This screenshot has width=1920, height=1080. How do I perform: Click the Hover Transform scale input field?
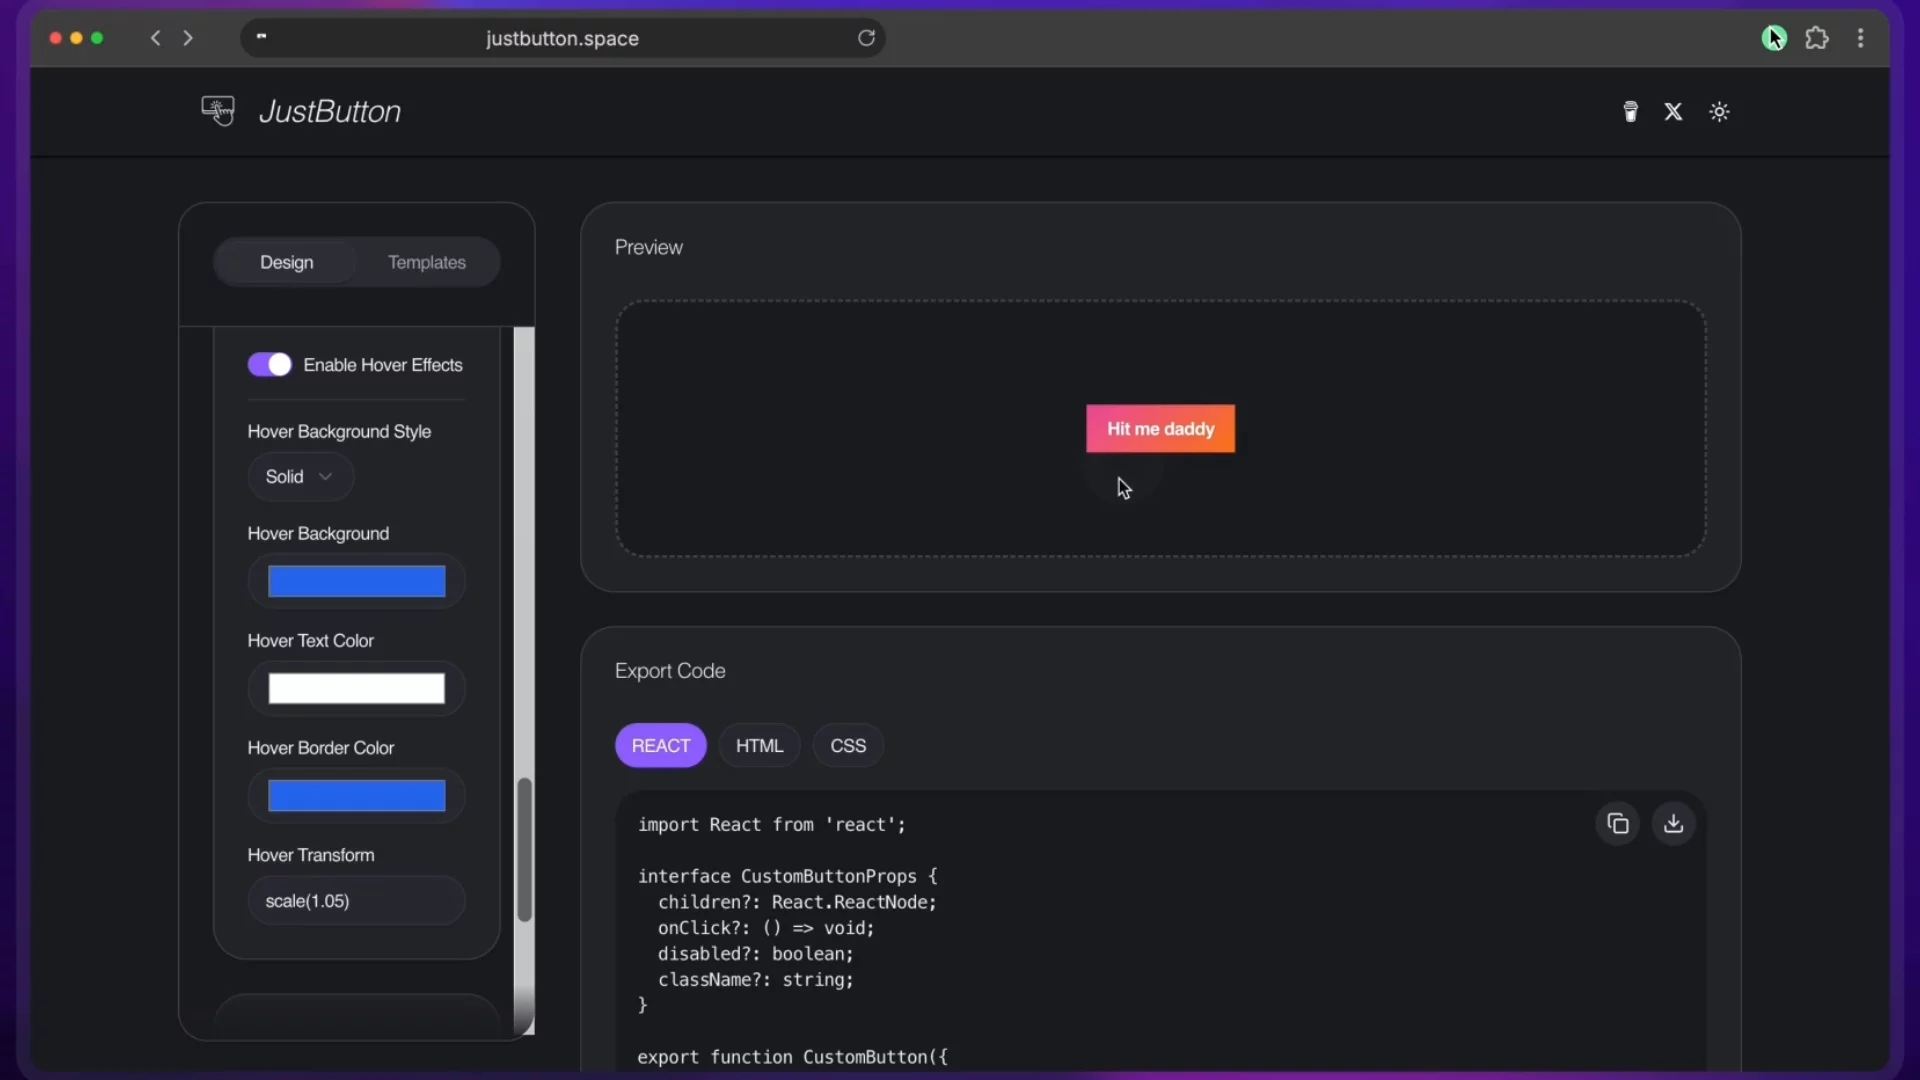point(356,901)
